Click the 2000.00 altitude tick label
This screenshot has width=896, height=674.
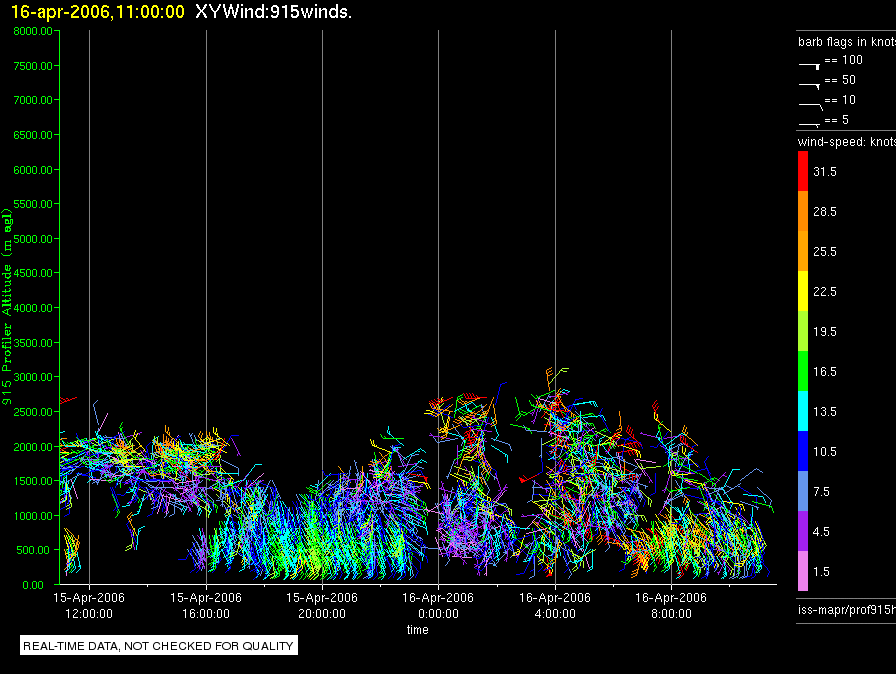(x=33, y=447)
